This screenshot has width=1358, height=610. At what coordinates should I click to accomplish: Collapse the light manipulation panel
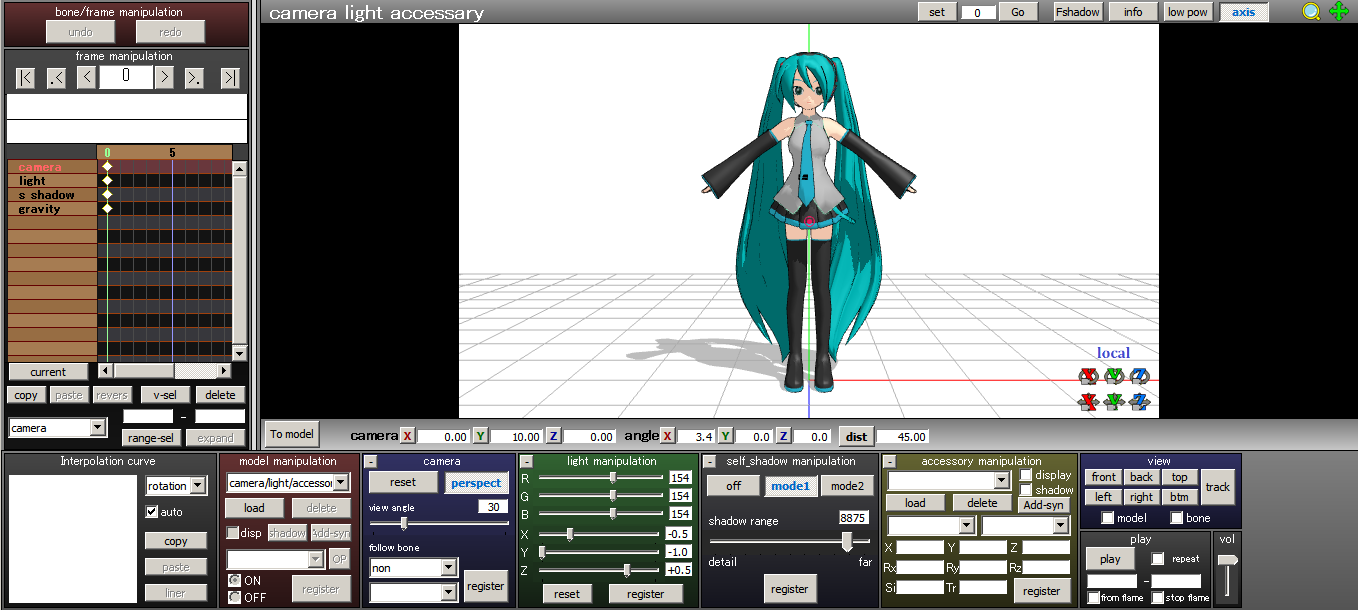click(x=526, y=461)
